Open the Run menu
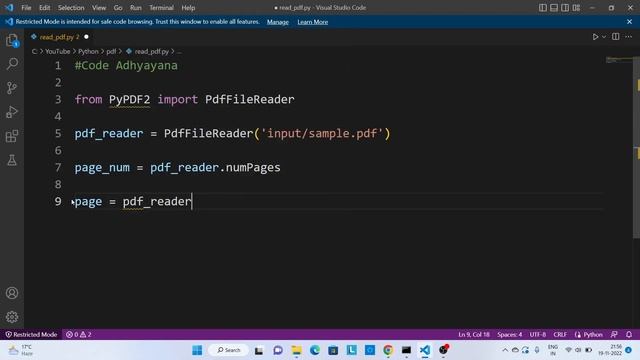This screenshot has width=640, height=360. coord(136,8)
